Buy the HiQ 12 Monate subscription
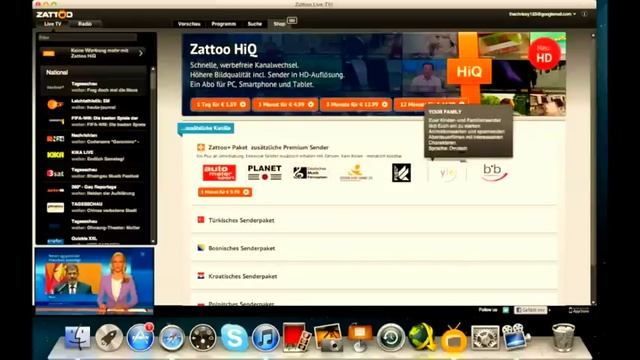640x360 pixels. tap(431, 104)
